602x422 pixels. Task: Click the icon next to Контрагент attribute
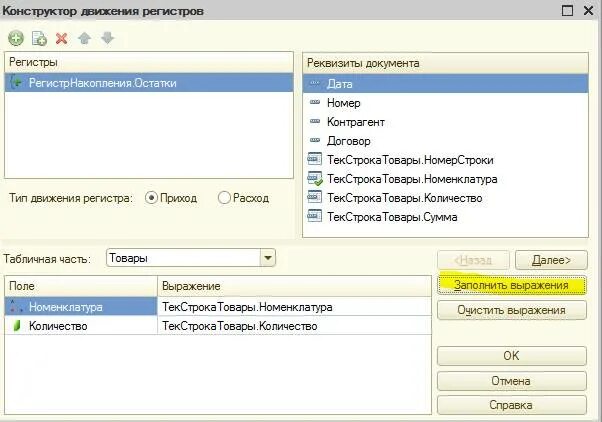click(315, 121)
